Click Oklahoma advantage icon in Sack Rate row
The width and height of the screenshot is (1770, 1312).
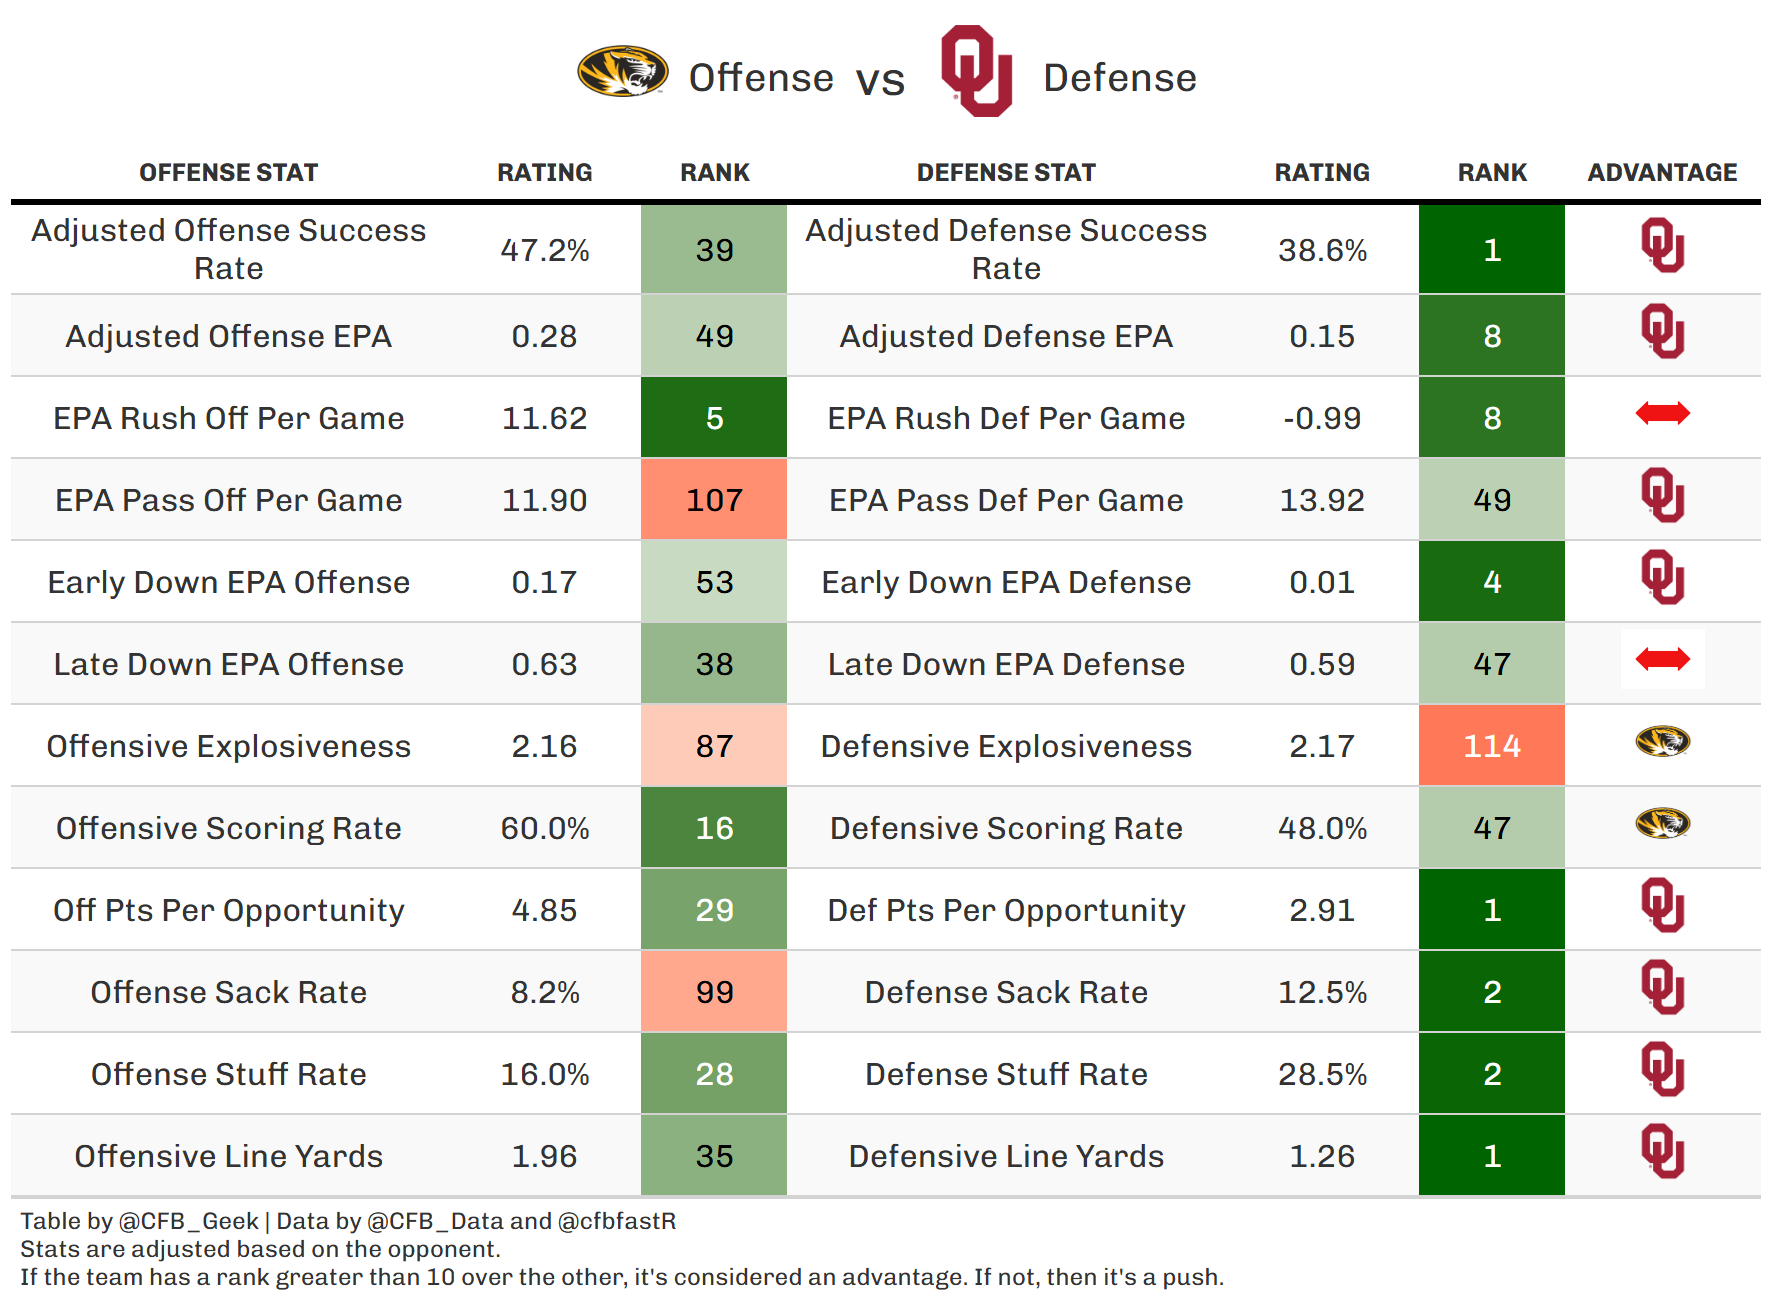pyautogui.click(x=1662, y=987)
